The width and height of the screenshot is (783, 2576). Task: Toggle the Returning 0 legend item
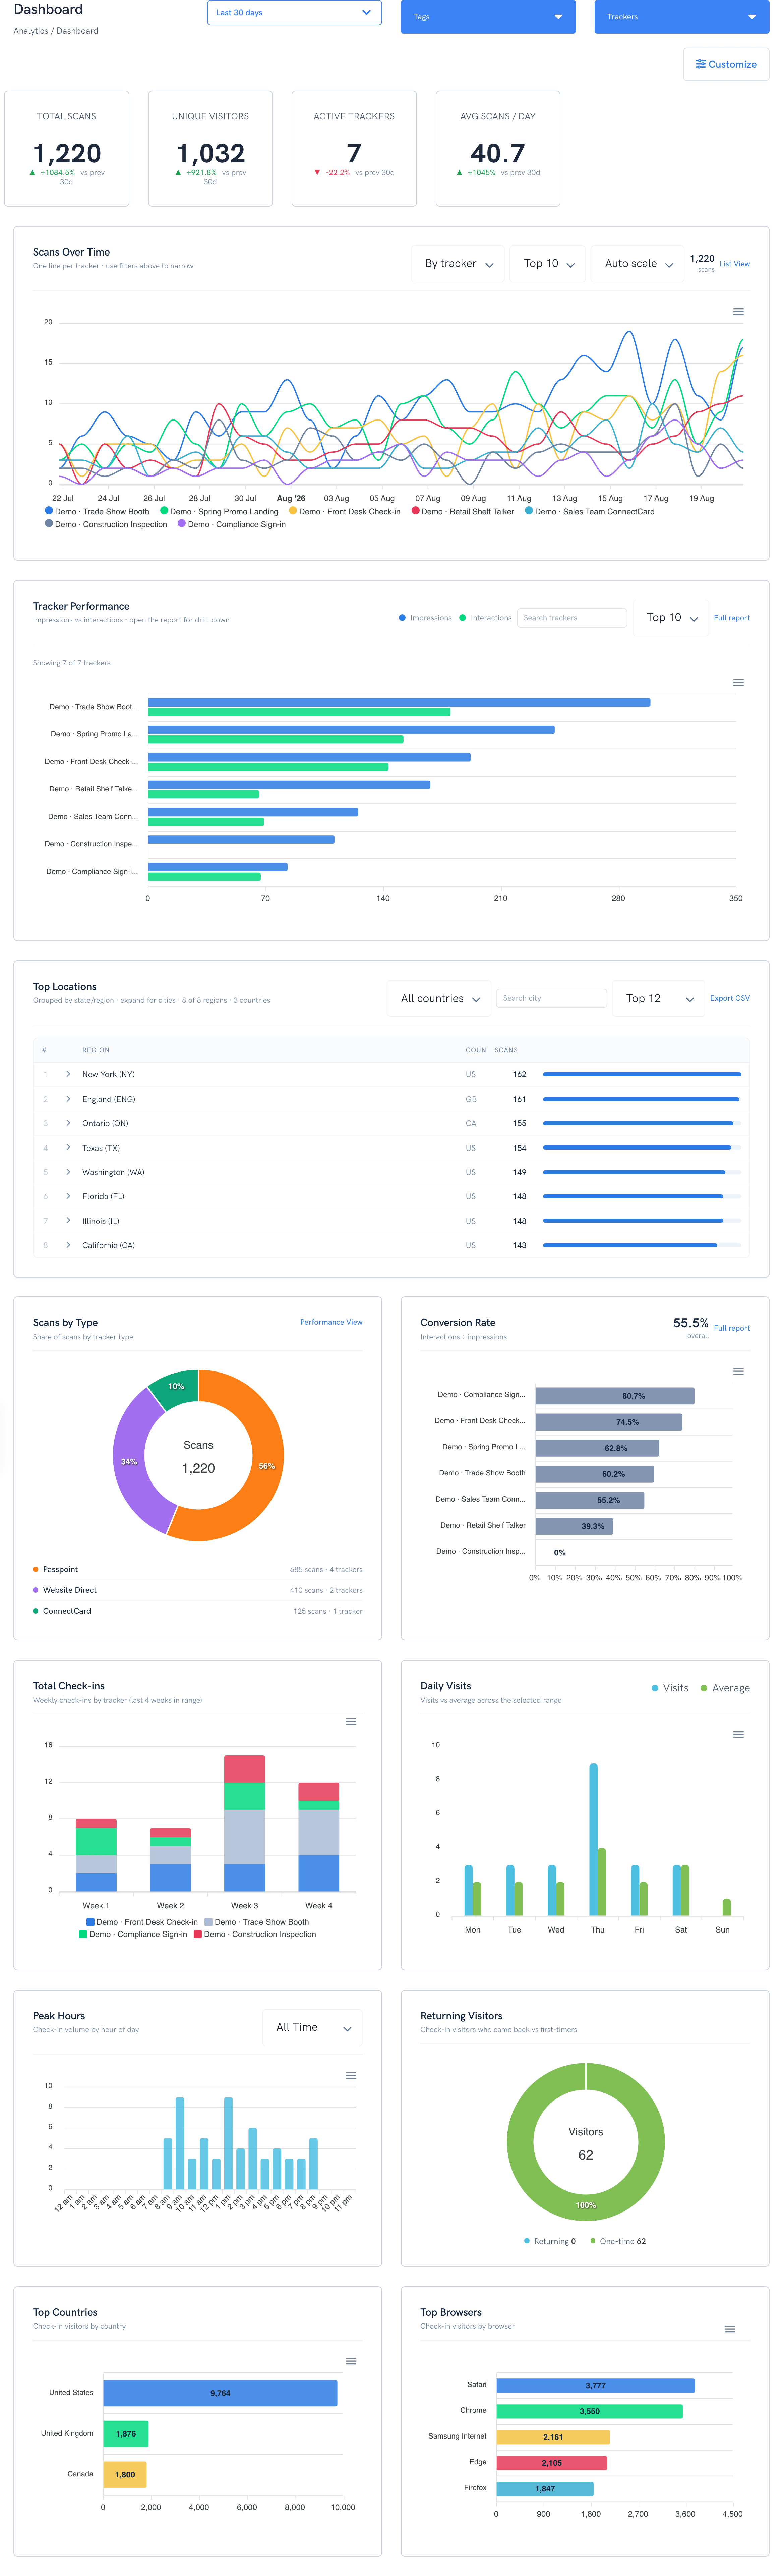[550, 2241]
